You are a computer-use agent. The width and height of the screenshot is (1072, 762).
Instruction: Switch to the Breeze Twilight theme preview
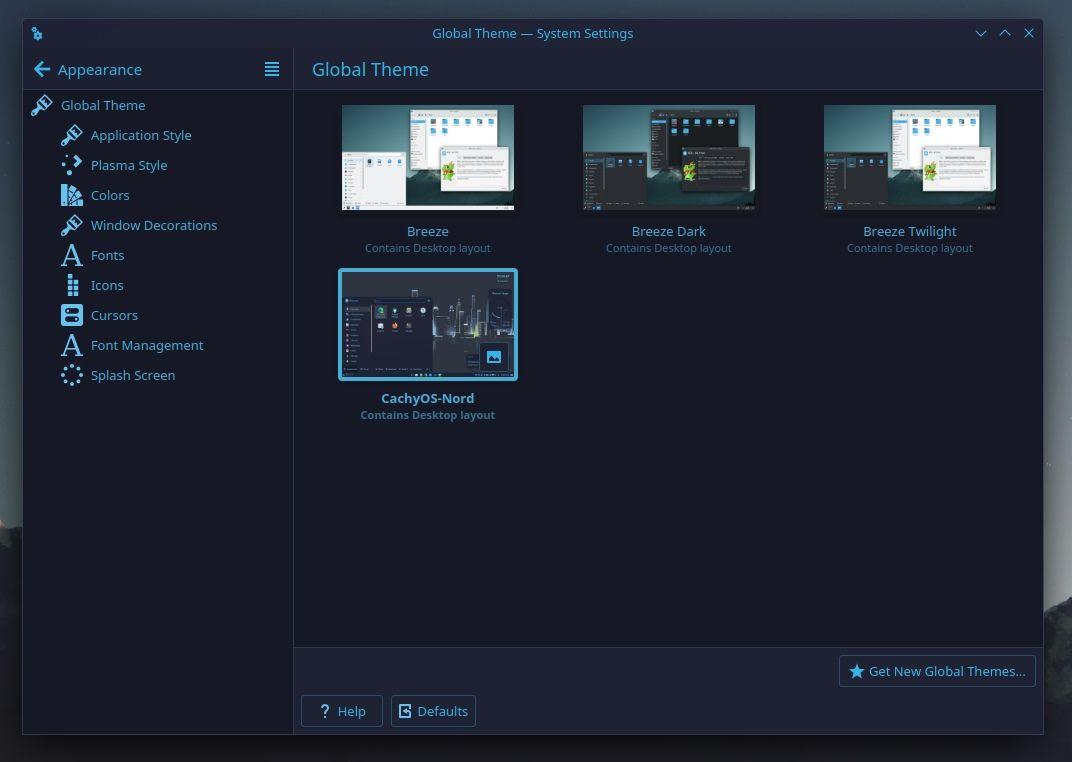point(909,157)
